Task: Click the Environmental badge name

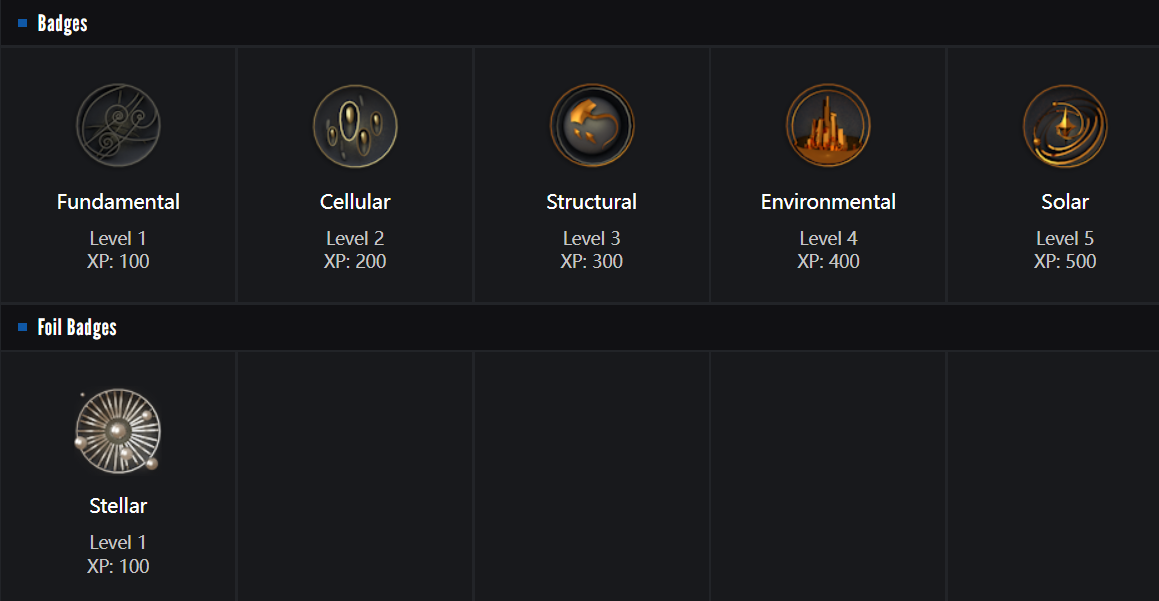Action: point(828,202)
